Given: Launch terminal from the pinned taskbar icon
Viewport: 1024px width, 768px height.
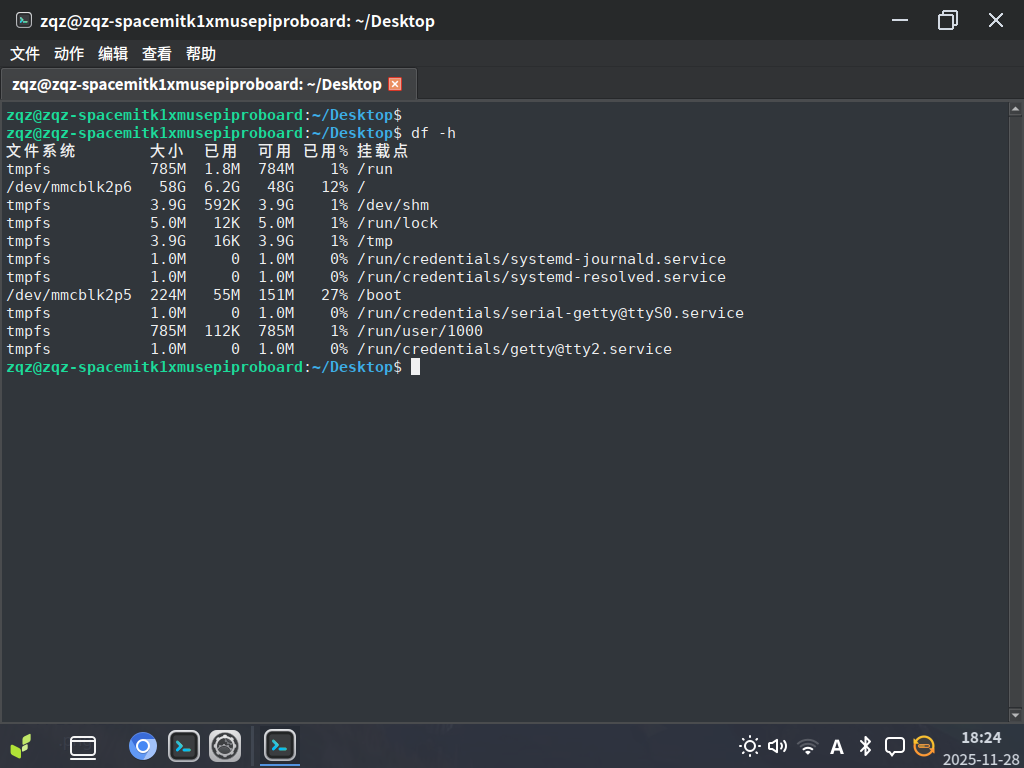Looking at the screenshot, I should 184,746.
